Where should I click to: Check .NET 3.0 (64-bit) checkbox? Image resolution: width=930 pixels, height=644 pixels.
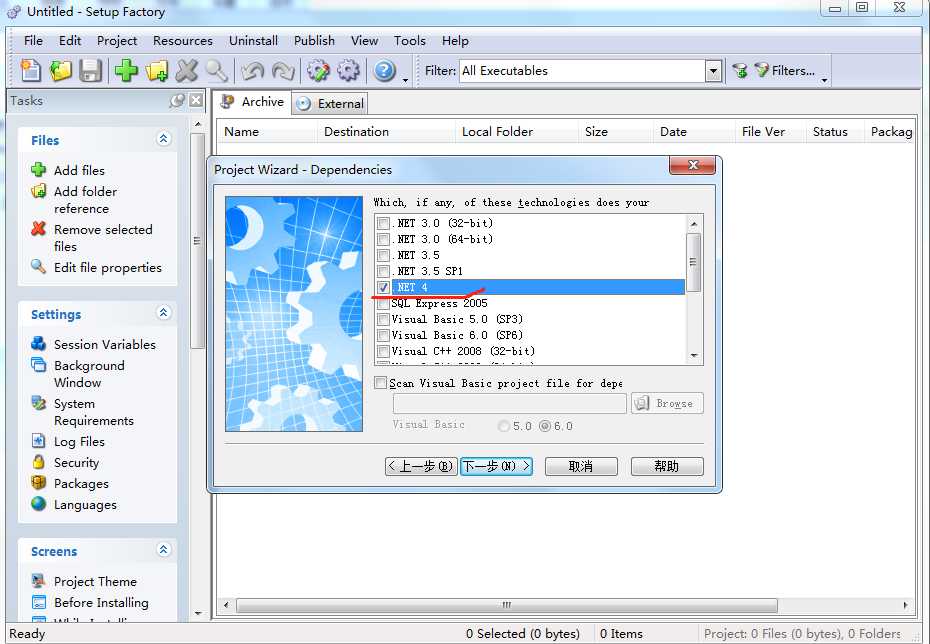click(x=383, y=240)
